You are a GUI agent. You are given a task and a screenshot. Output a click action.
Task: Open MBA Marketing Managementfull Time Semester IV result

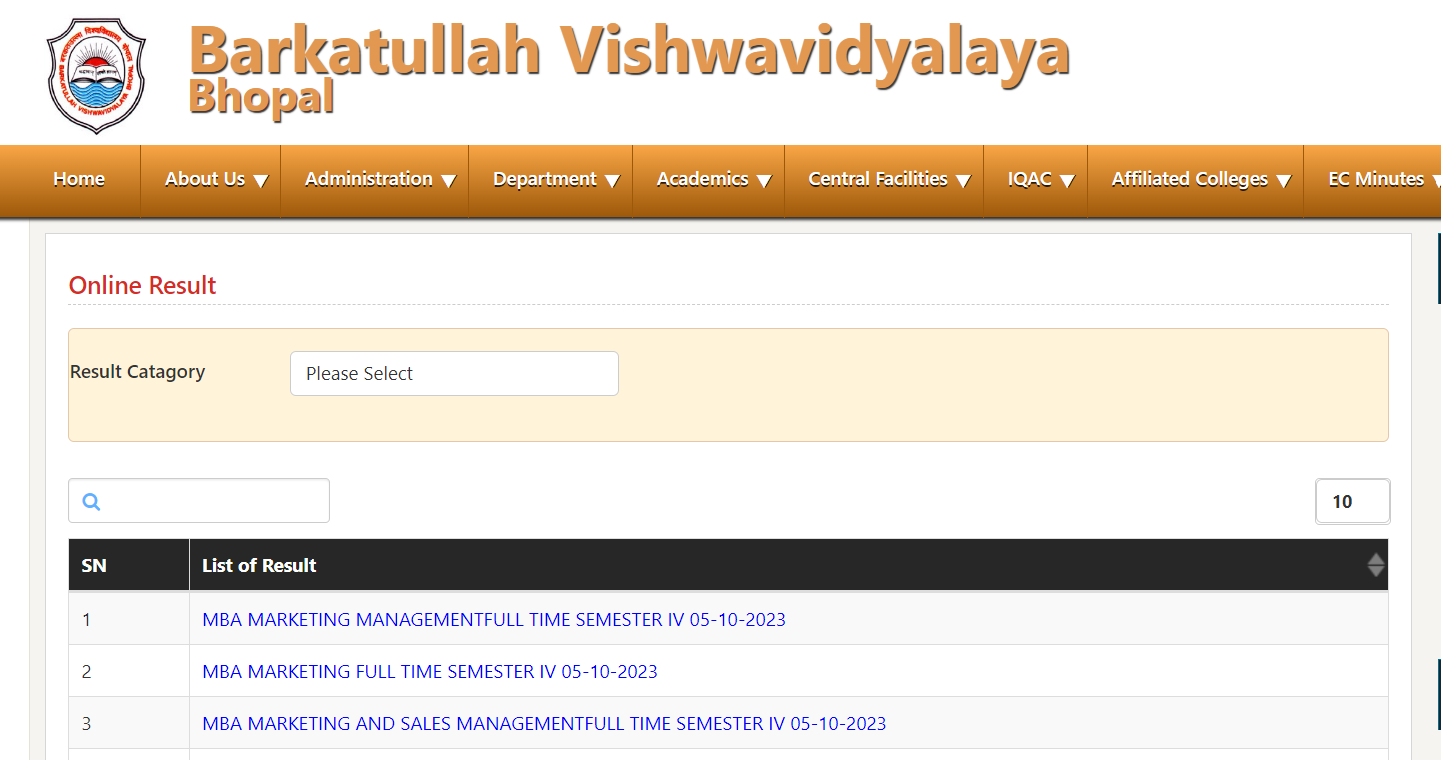[x=494, y=620]
